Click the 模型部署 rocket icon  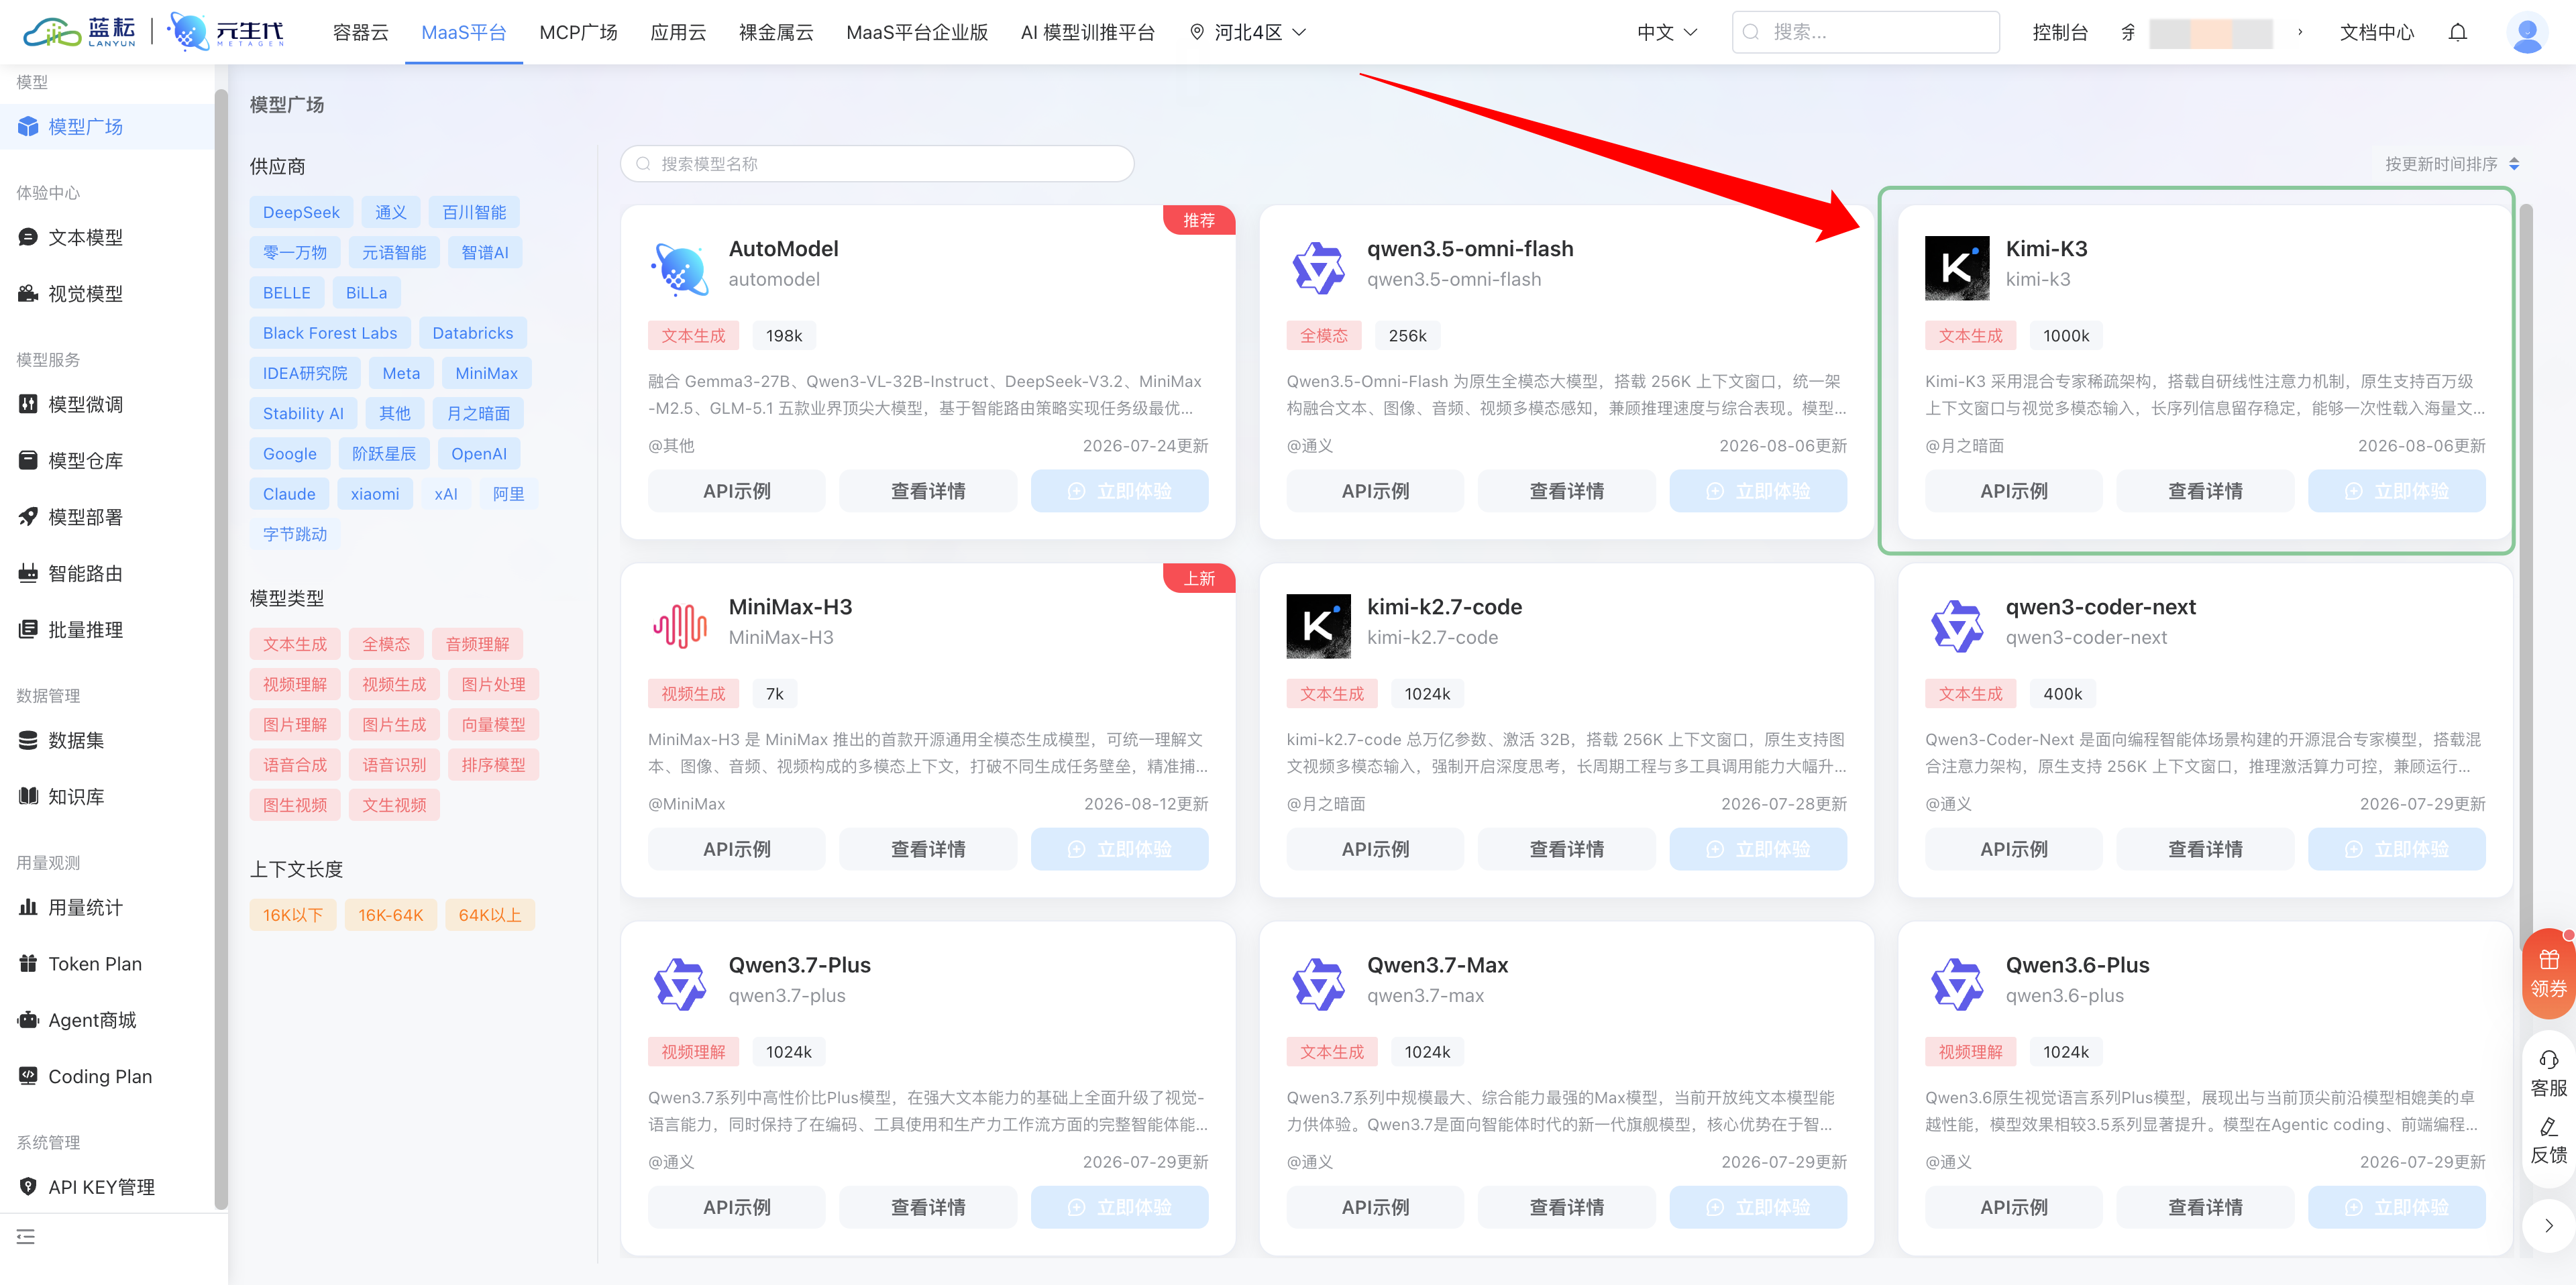point(28,517)
